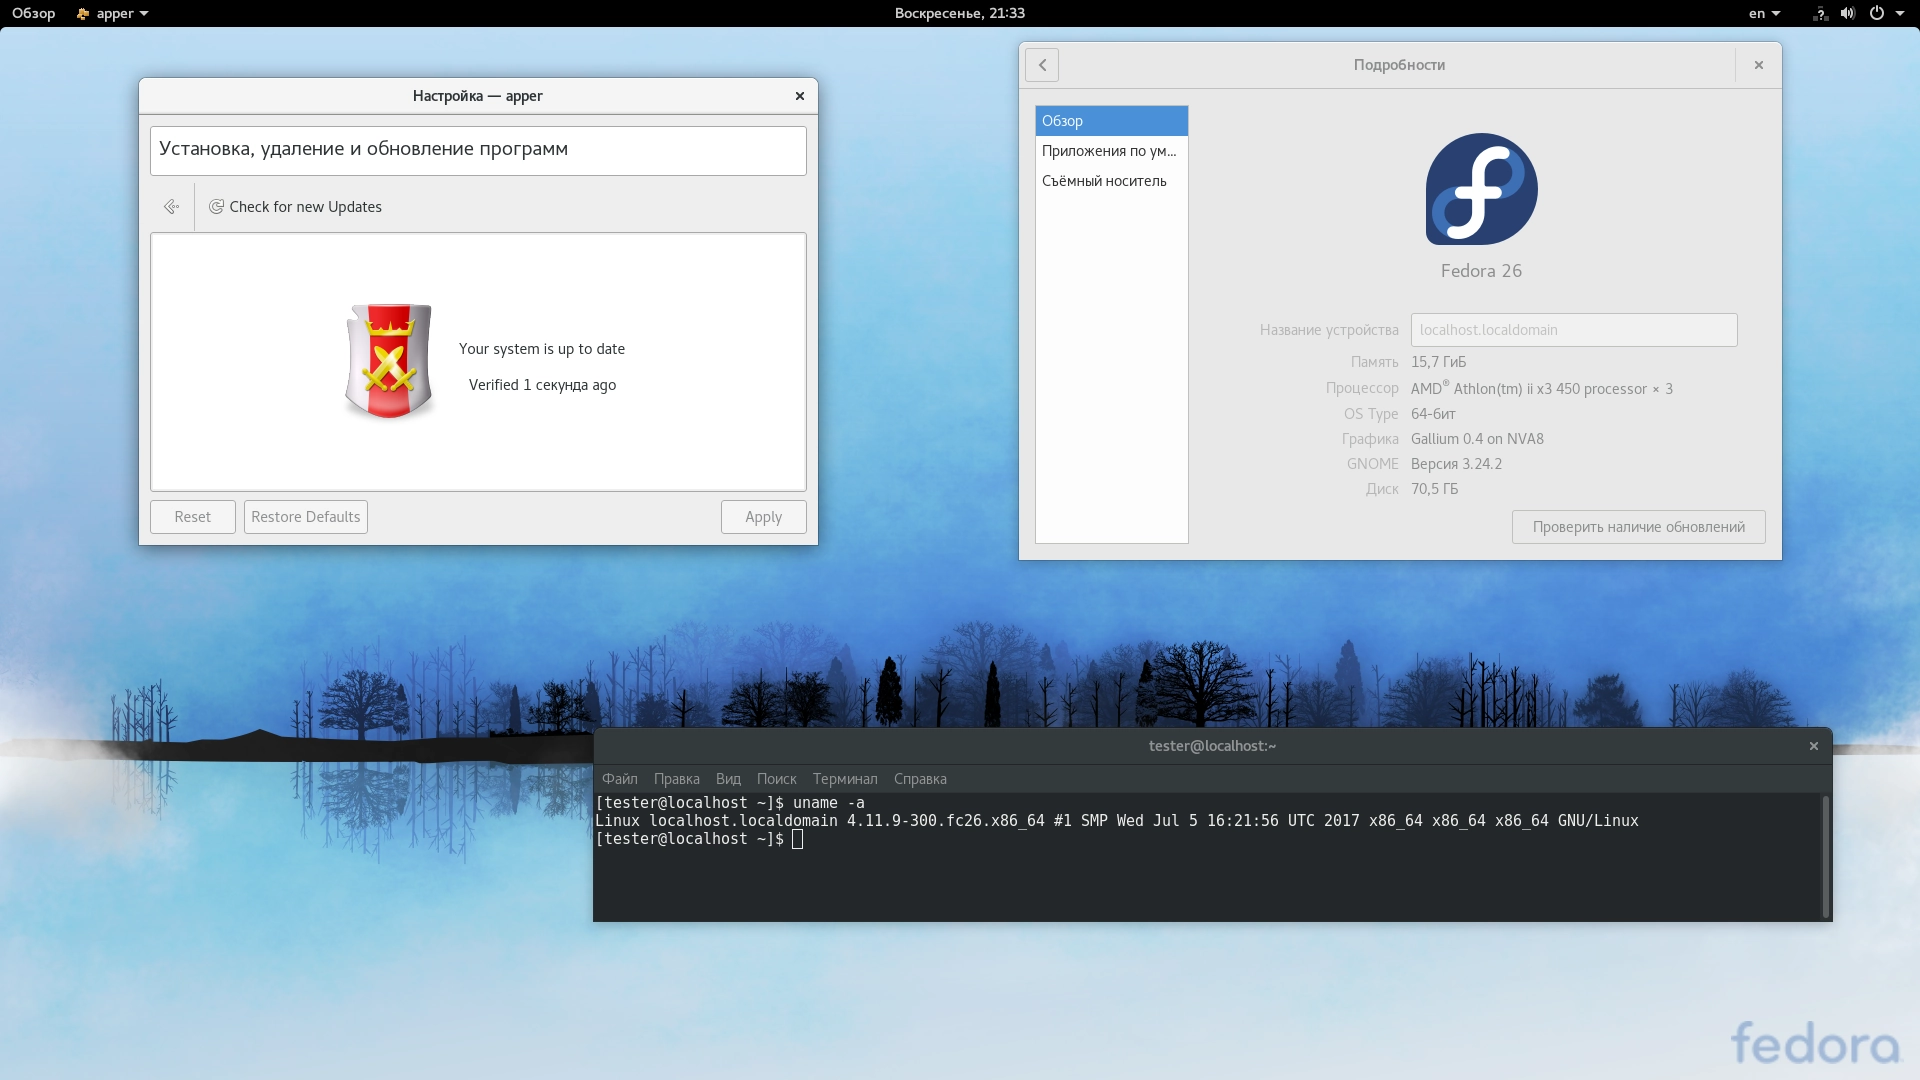Open the Обзор activities overview

coord(33,13)
